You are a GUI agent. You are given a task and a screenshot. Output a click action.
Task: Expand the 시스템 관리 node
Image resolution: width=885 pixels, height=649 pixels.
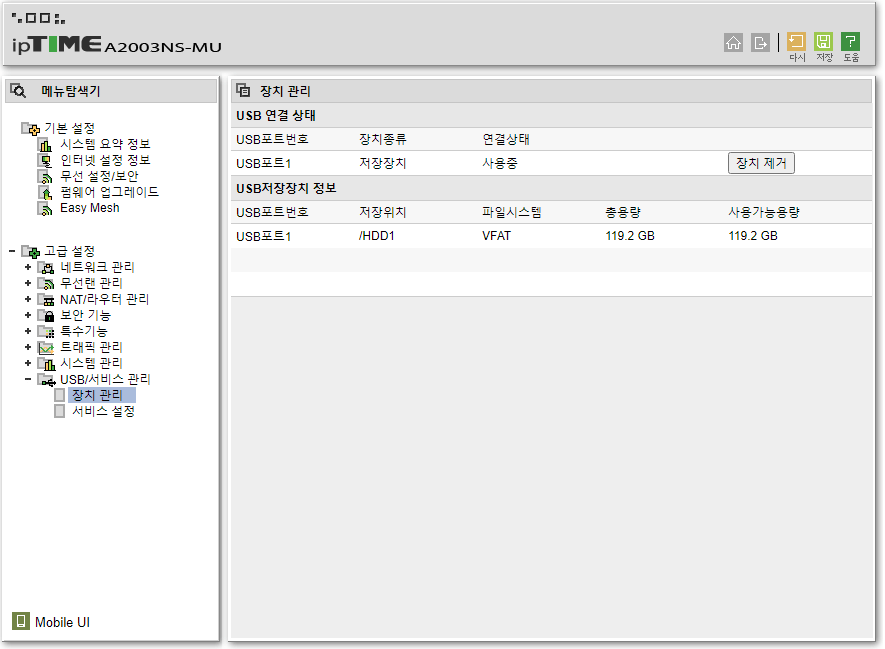pyautogui.click(x=28, y=363)
